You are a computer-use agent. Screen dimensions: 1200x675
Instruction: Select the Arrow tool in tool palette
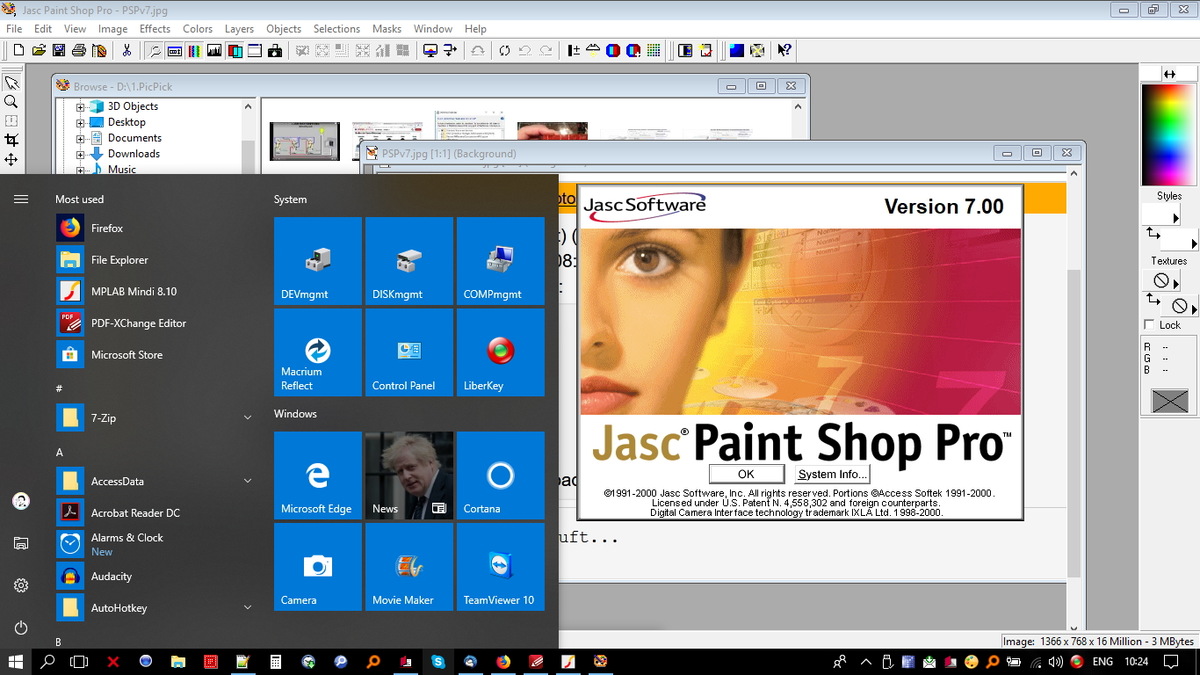[x=11, y=83]
